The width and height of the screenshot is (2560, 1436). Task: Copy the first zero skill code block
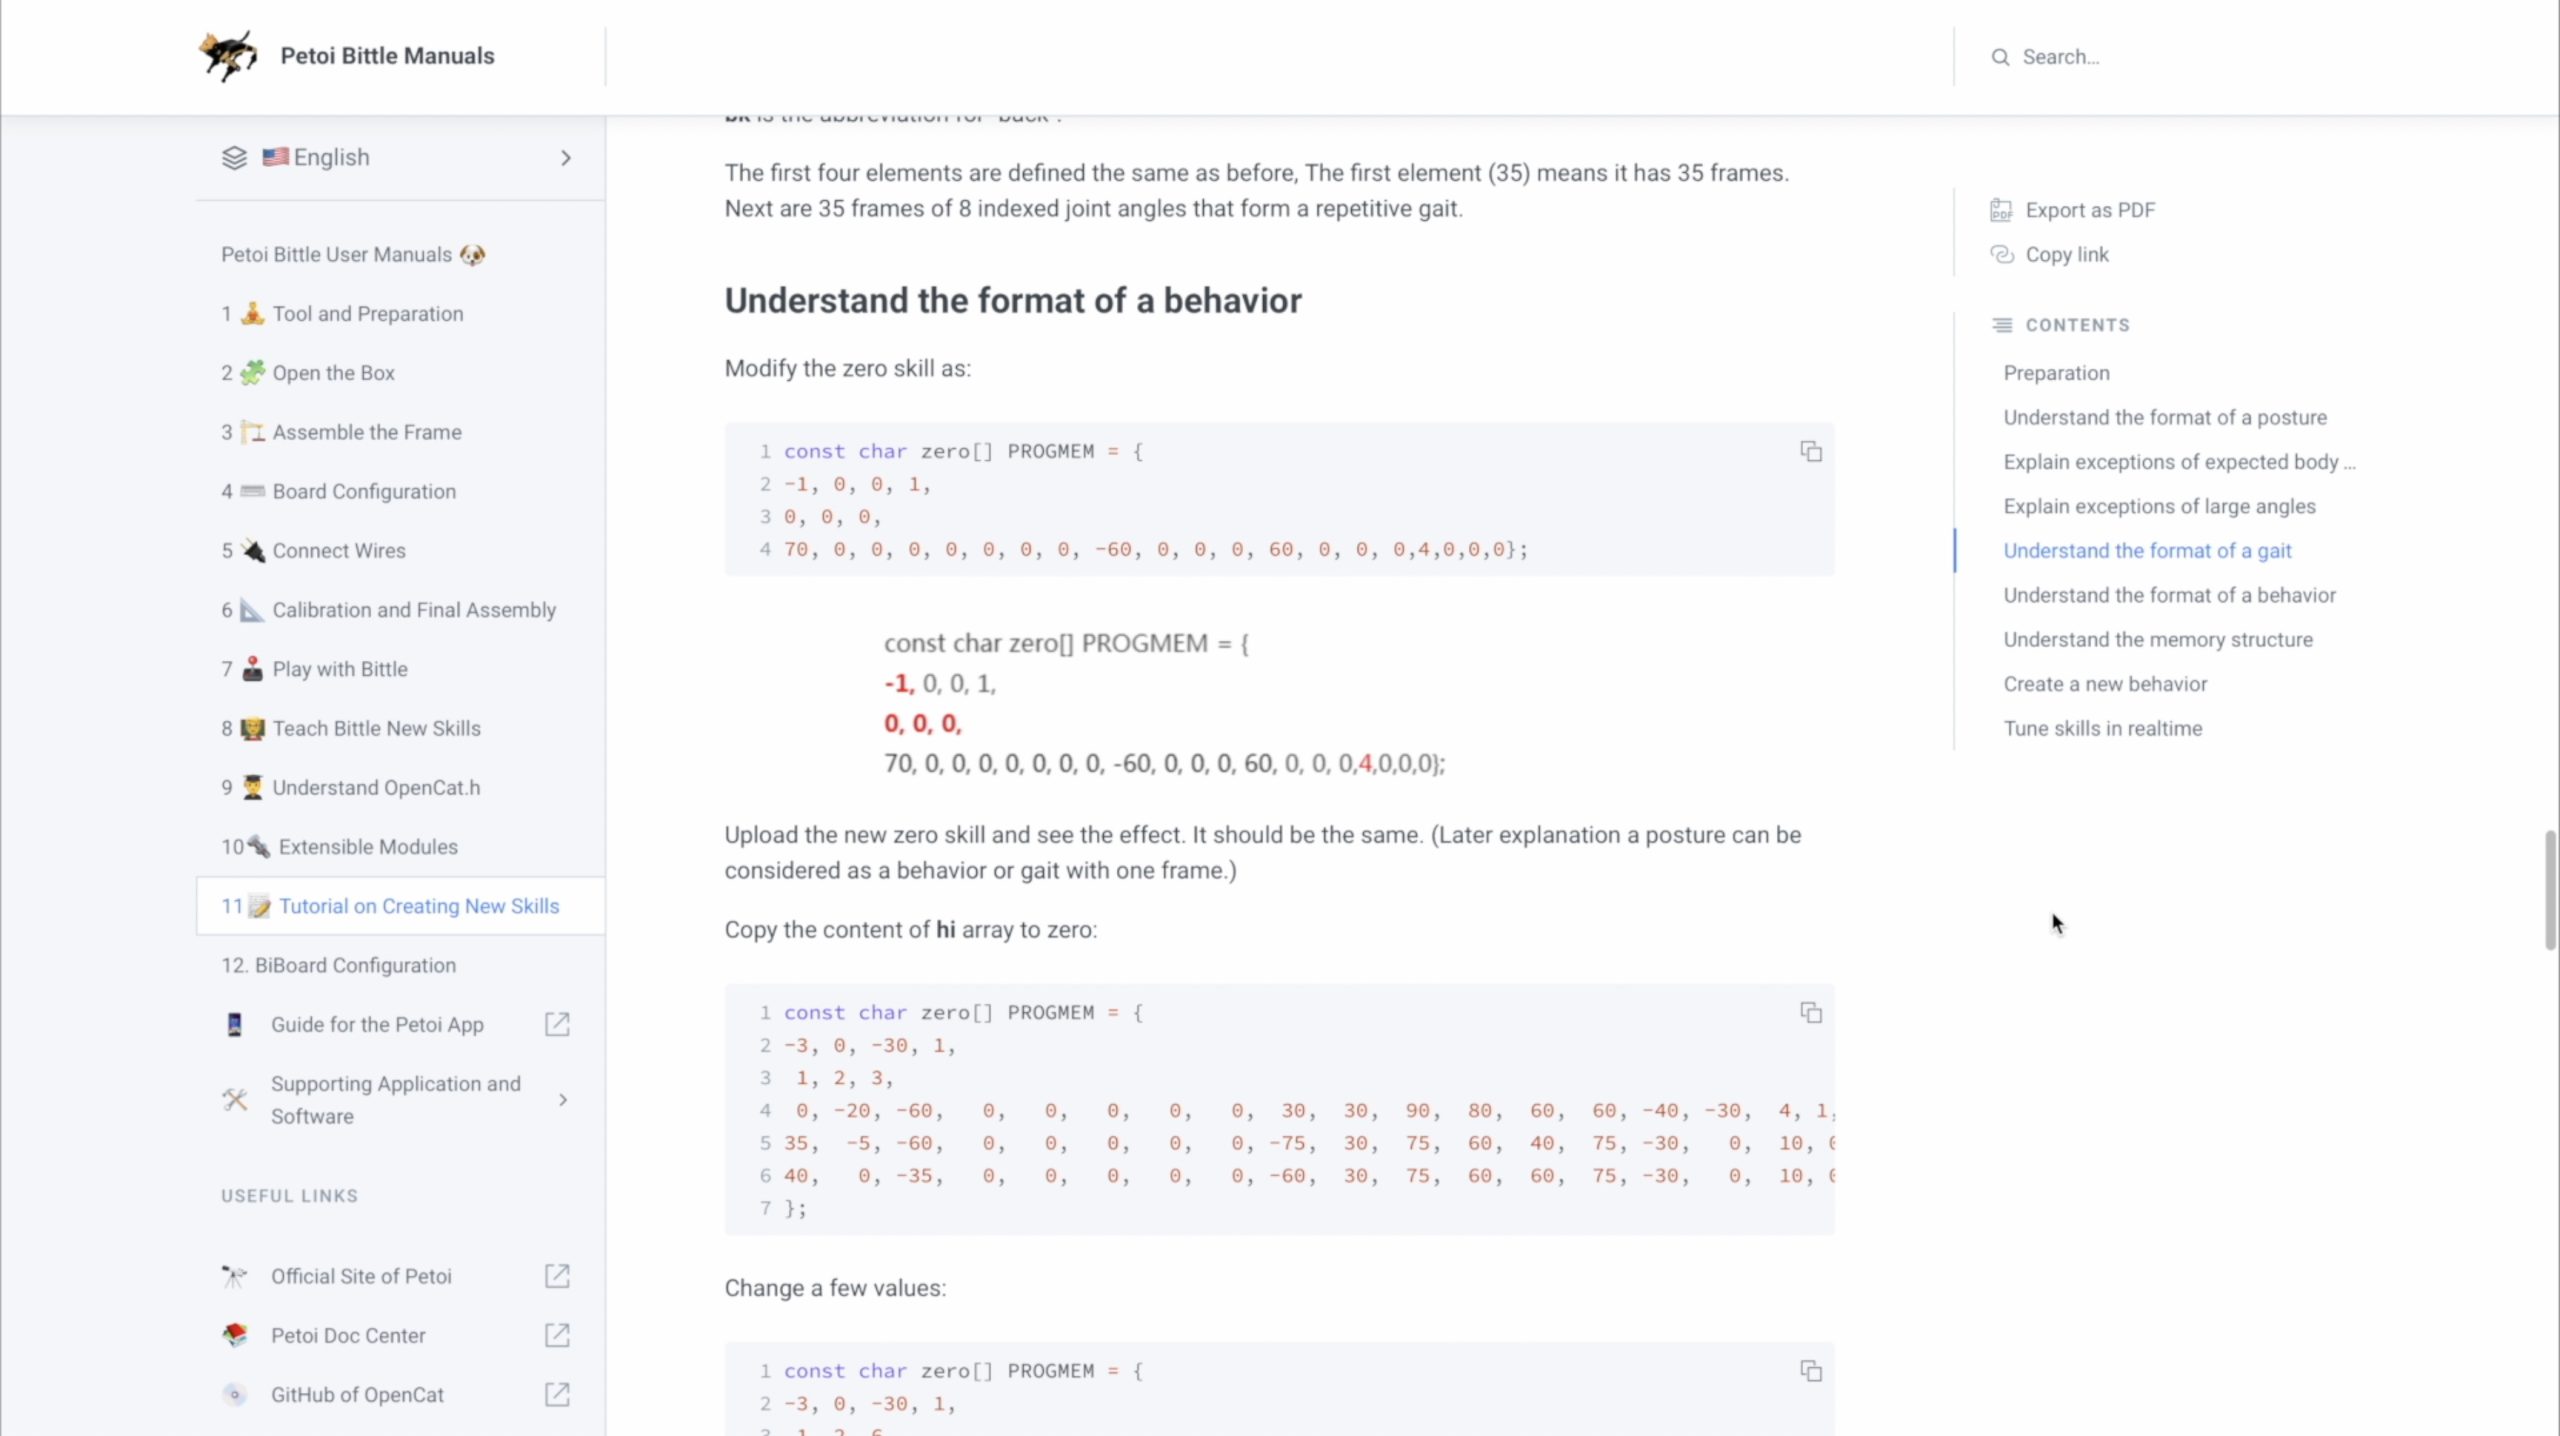tap(1810, 451)
